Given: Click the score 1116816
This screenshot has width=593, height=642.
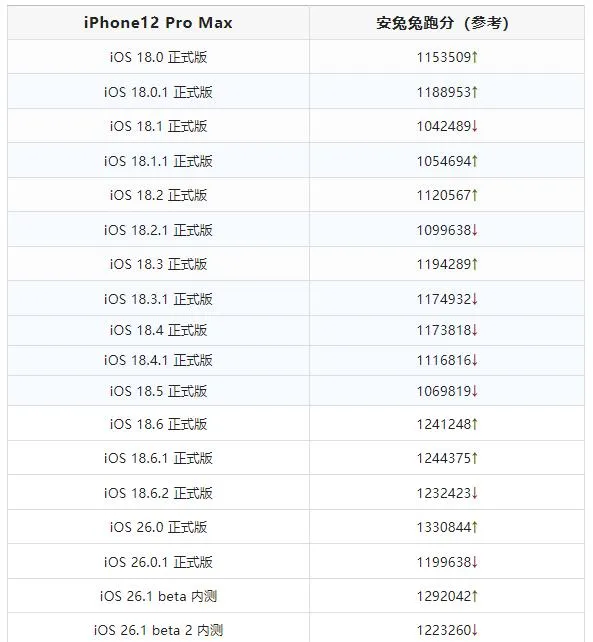Looking at the screenshot, I should 444,360.
